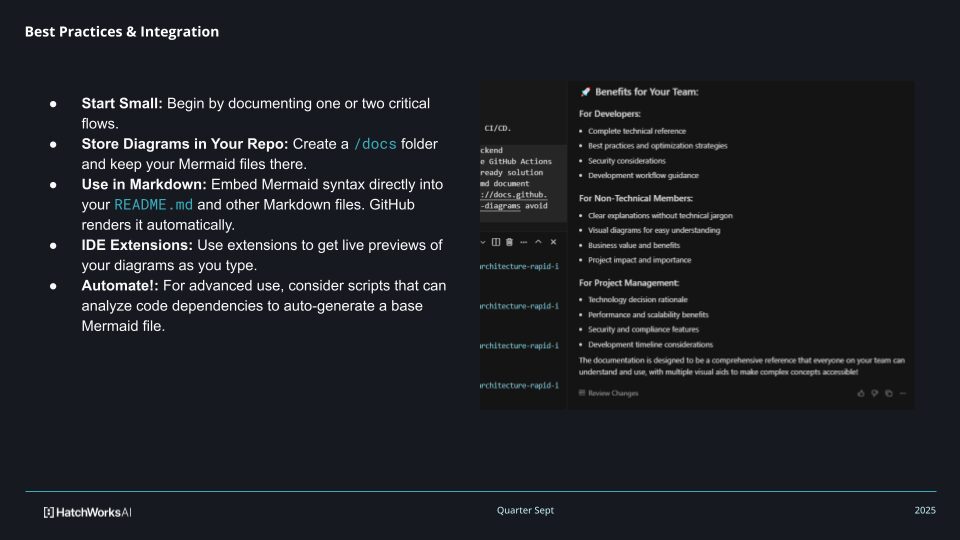Open more options beside the copy icon
This screenshot has height=540, width=960.
coord(903,393)
